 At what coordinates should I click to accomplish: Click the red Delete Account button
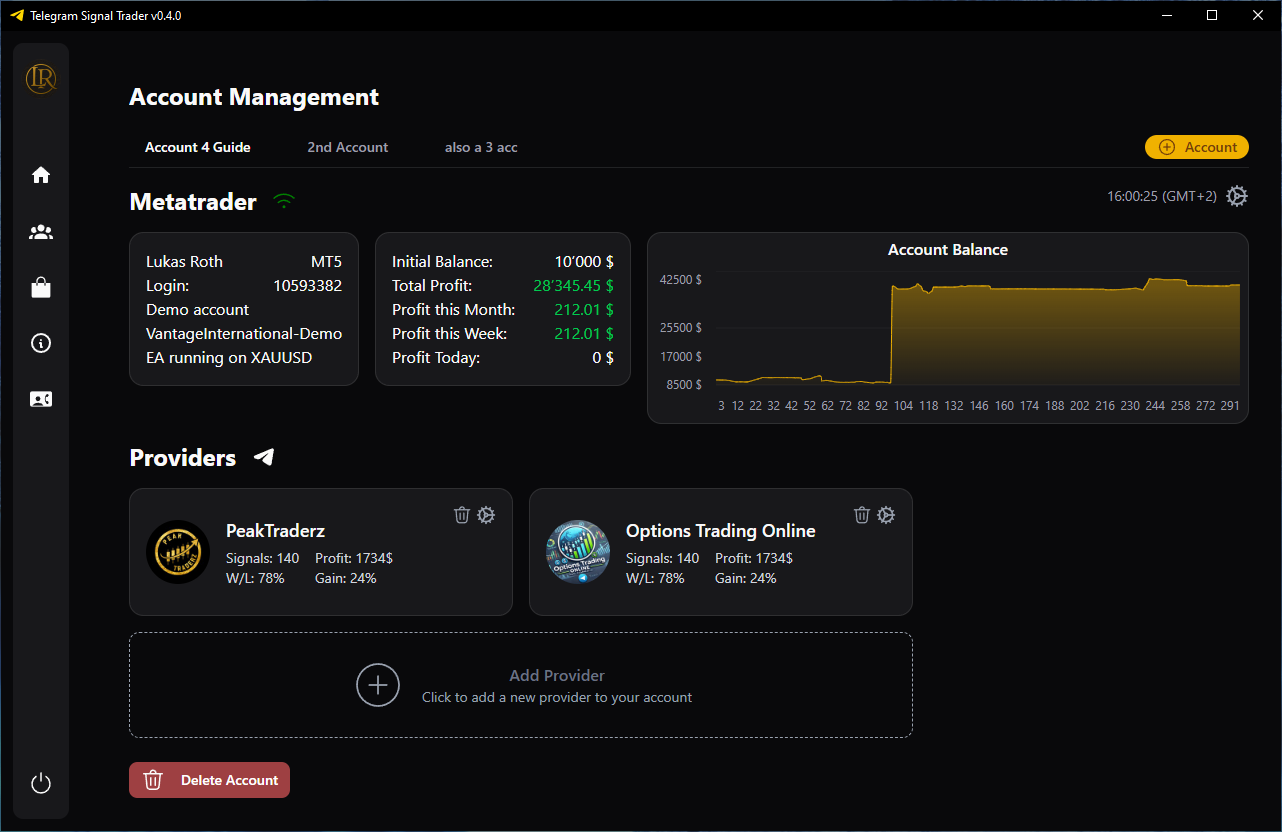pos(210,780)
